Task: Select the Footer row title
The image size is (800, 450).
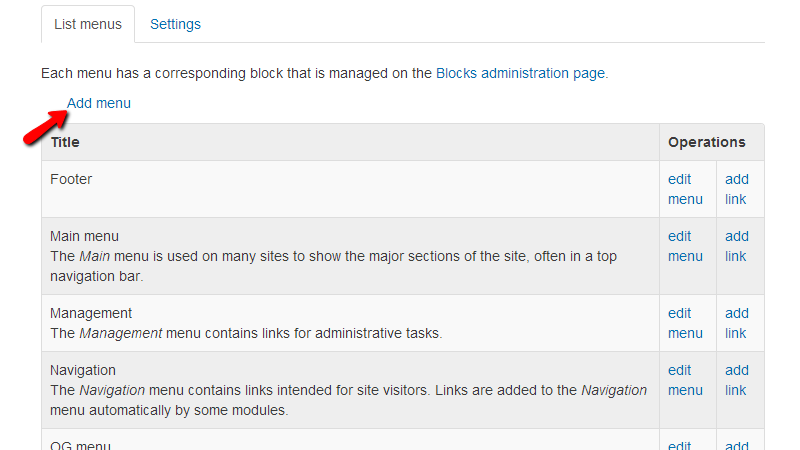Action: (x=71, y=179)
